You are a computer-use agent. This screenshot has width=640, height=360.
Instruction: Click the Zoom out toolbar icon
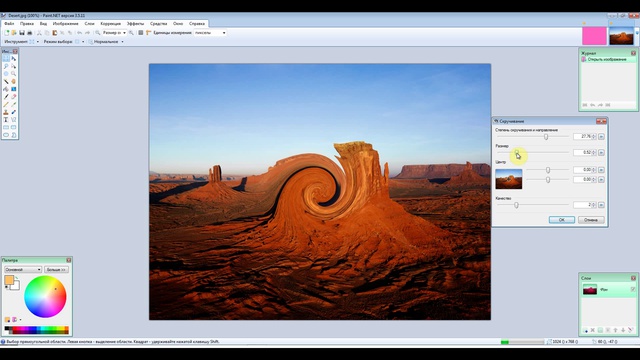[x=98, y=33]
